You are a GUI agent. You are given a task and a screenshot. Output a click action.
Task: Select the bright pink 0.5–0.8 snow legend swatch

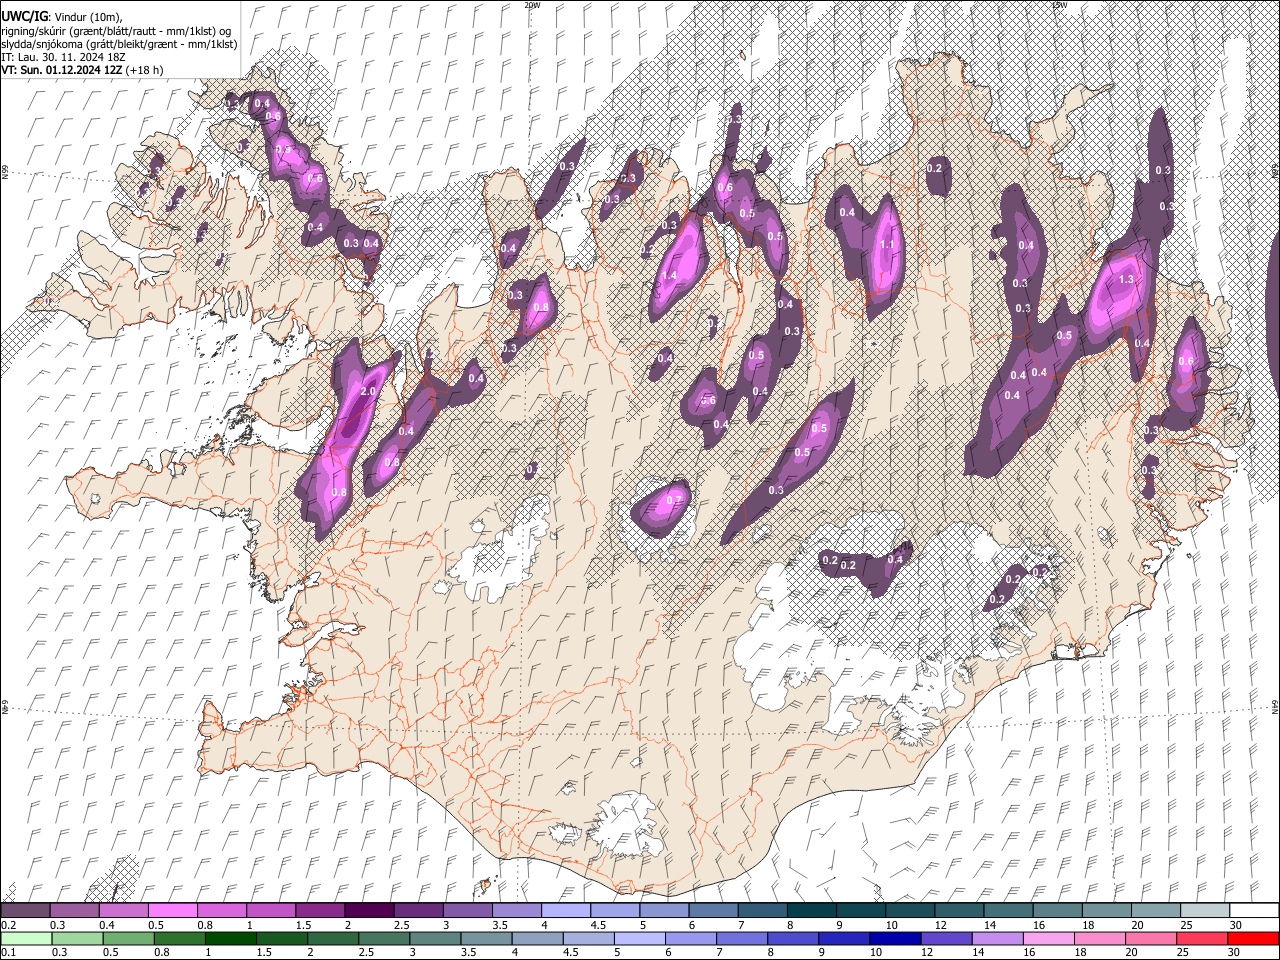[x=172, y=910]
